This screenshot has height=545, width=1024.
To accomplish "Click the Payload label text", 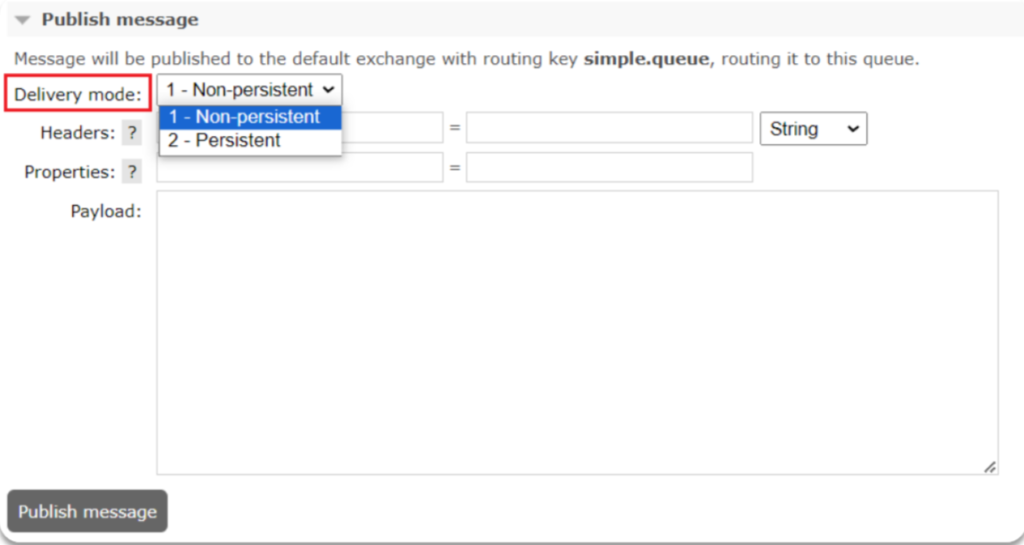I will (x=105, y=211).
